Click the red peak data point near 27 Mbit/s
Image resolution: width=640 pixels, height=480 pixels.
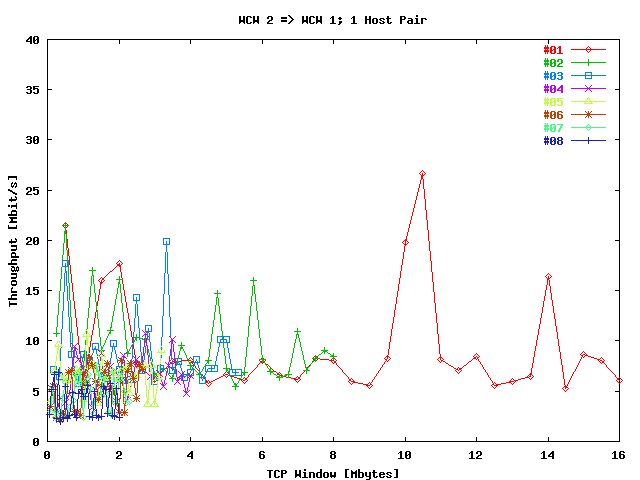tap(423, 174)
